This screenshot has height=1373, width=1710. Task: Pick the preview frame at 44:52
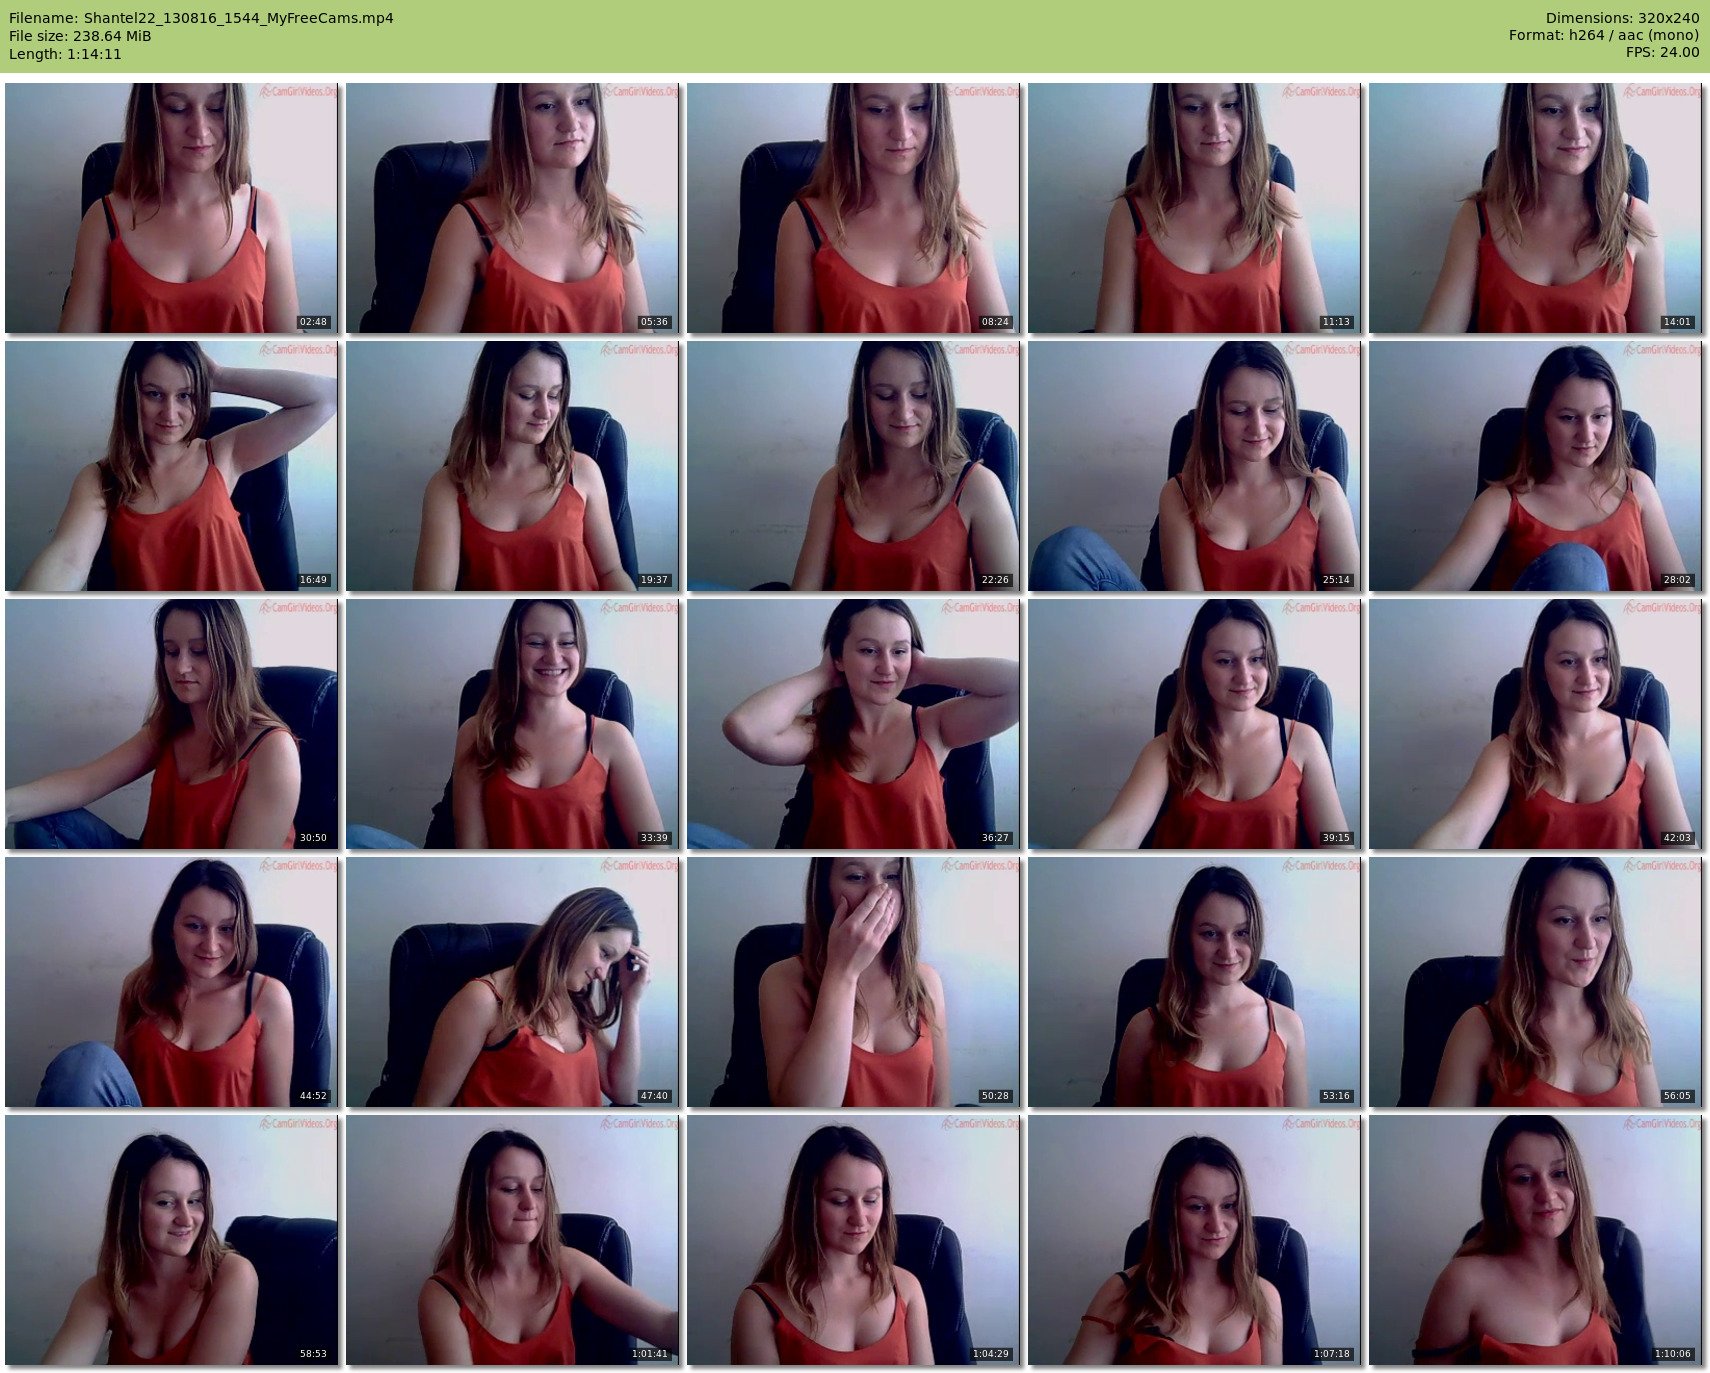click(x=171, y=981)
